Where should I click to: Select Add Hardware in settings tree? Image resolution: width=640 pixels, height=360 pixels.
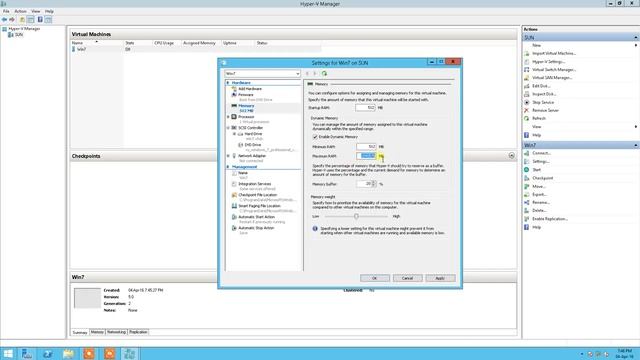click(250, 89)
